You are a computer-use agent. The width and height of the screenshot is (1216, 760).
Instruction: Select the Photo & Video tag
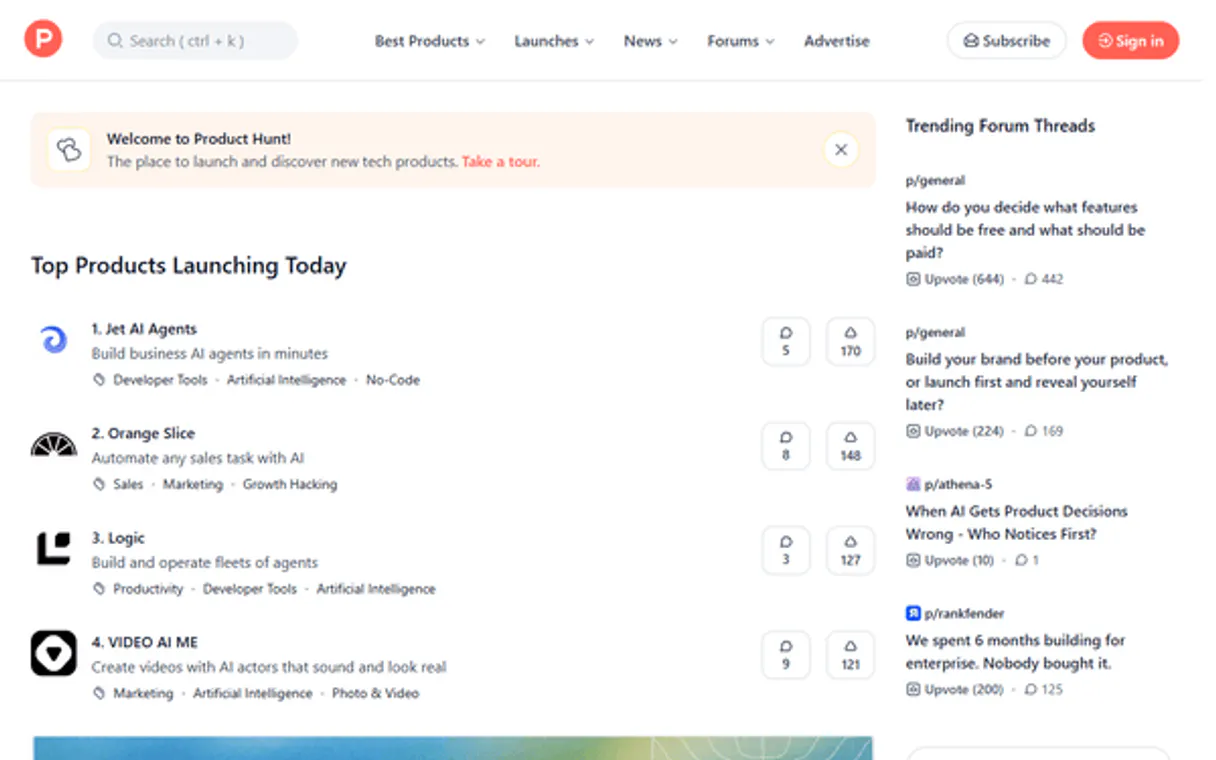point(375,693)
